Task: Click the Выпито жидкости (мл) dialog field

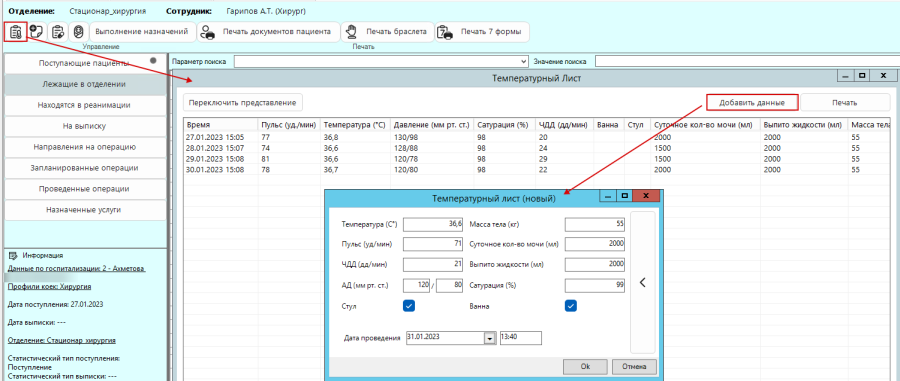Action: (x=595, y=265)
